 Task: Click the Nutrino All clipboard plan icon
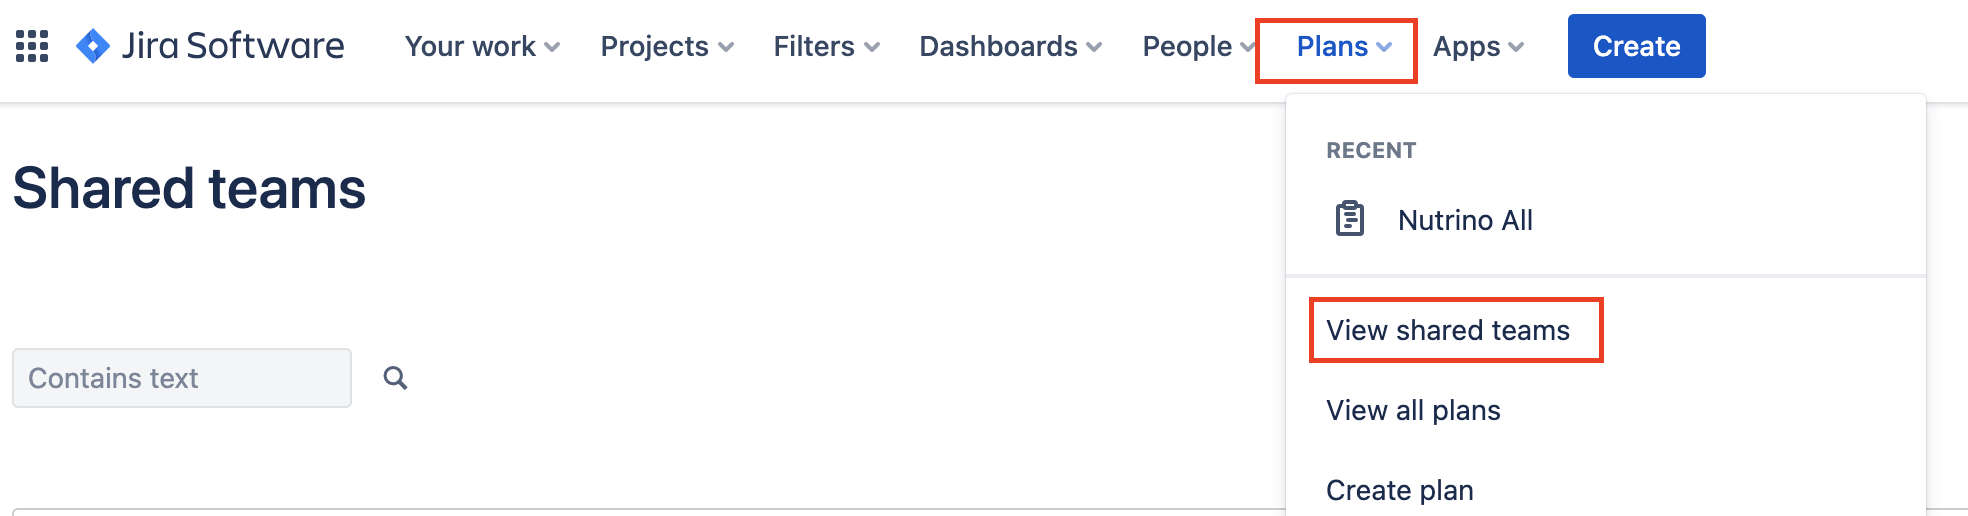[1350, 219]
